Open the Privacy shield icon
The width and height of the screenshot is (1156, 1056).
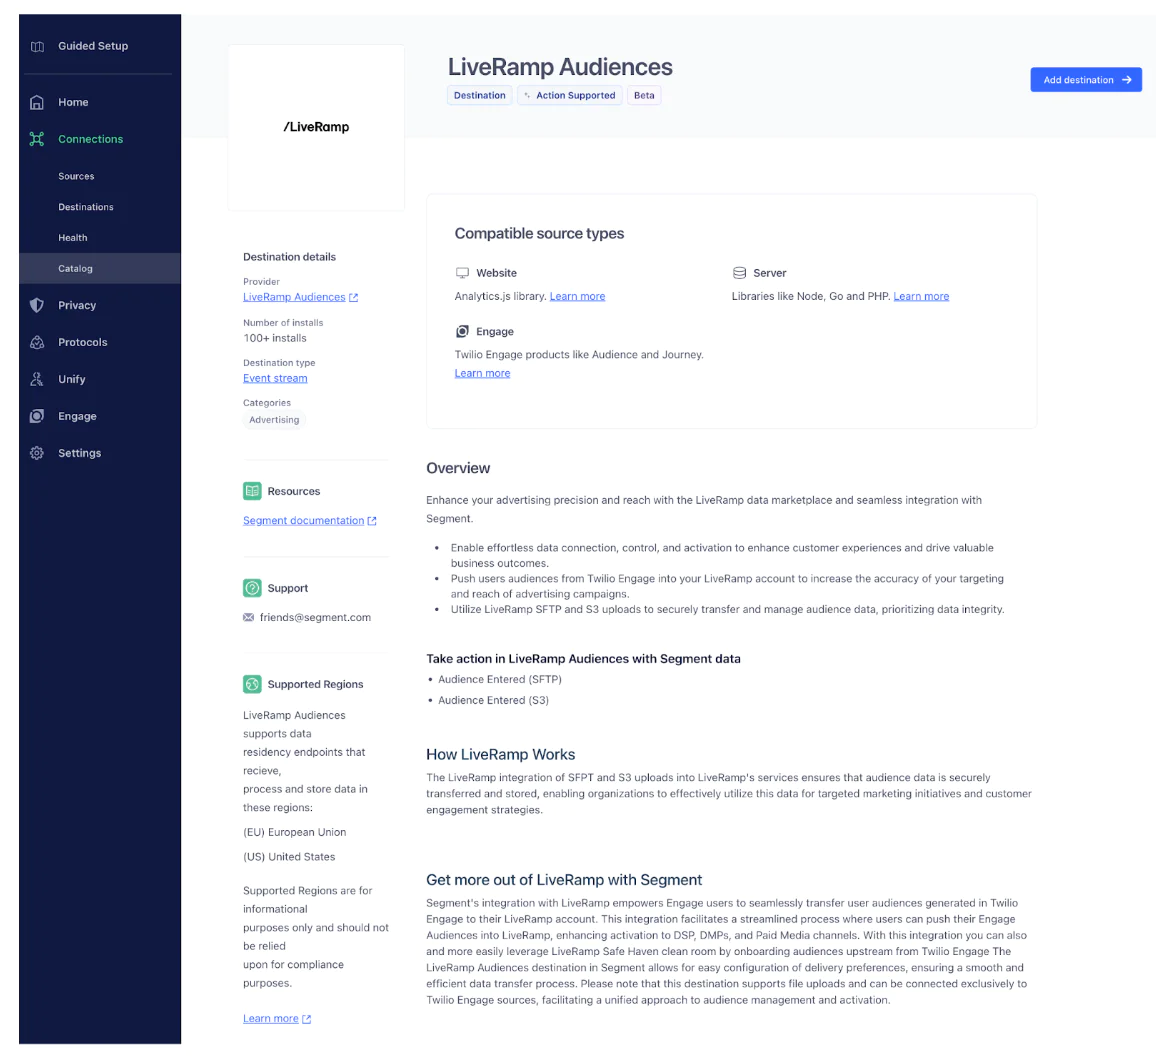coord(36,305)
